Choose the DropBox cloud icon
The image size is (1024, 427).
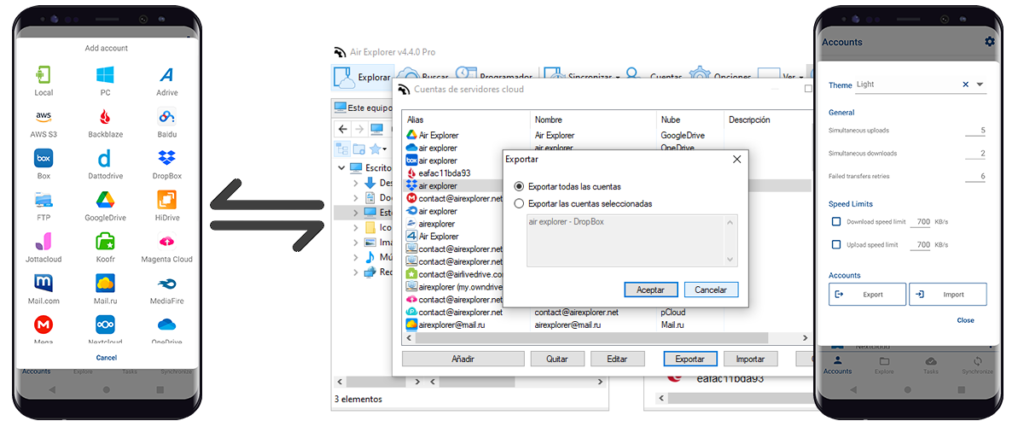click(x=167, y=158)
